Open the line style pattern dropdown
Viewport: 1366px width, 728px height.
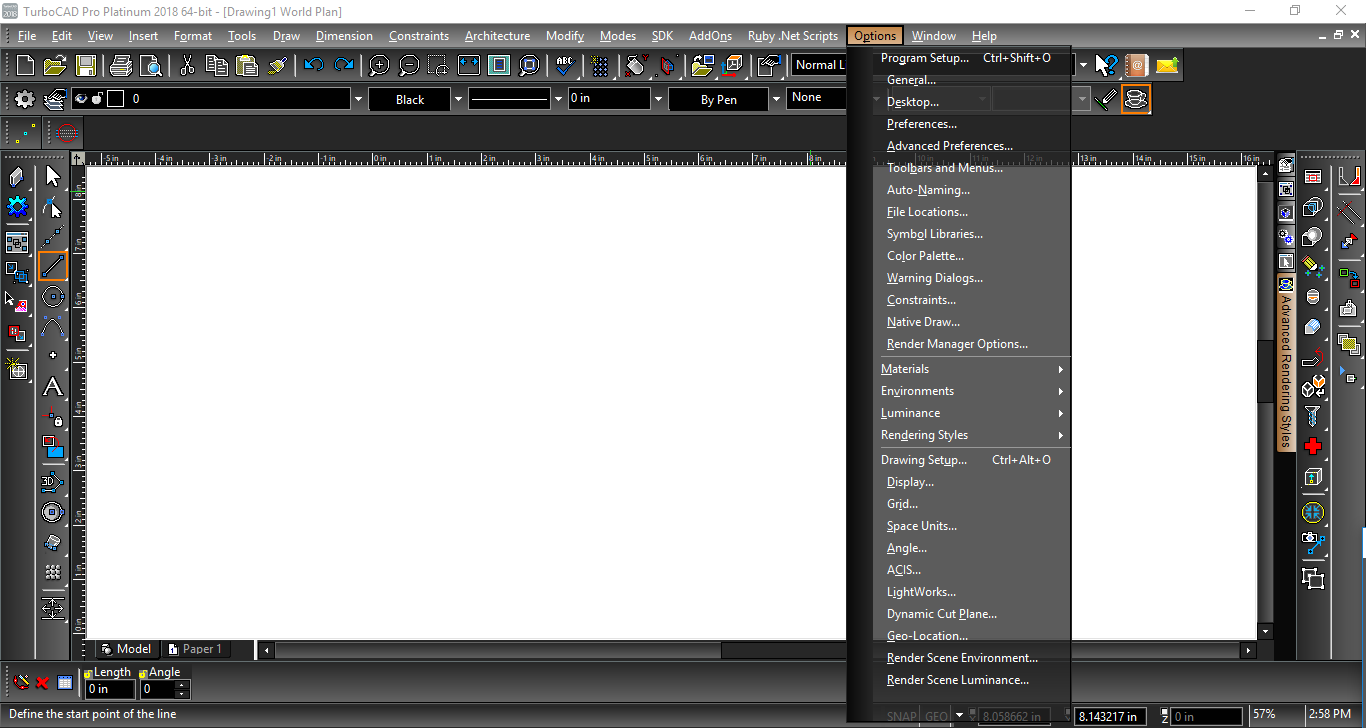558,99
